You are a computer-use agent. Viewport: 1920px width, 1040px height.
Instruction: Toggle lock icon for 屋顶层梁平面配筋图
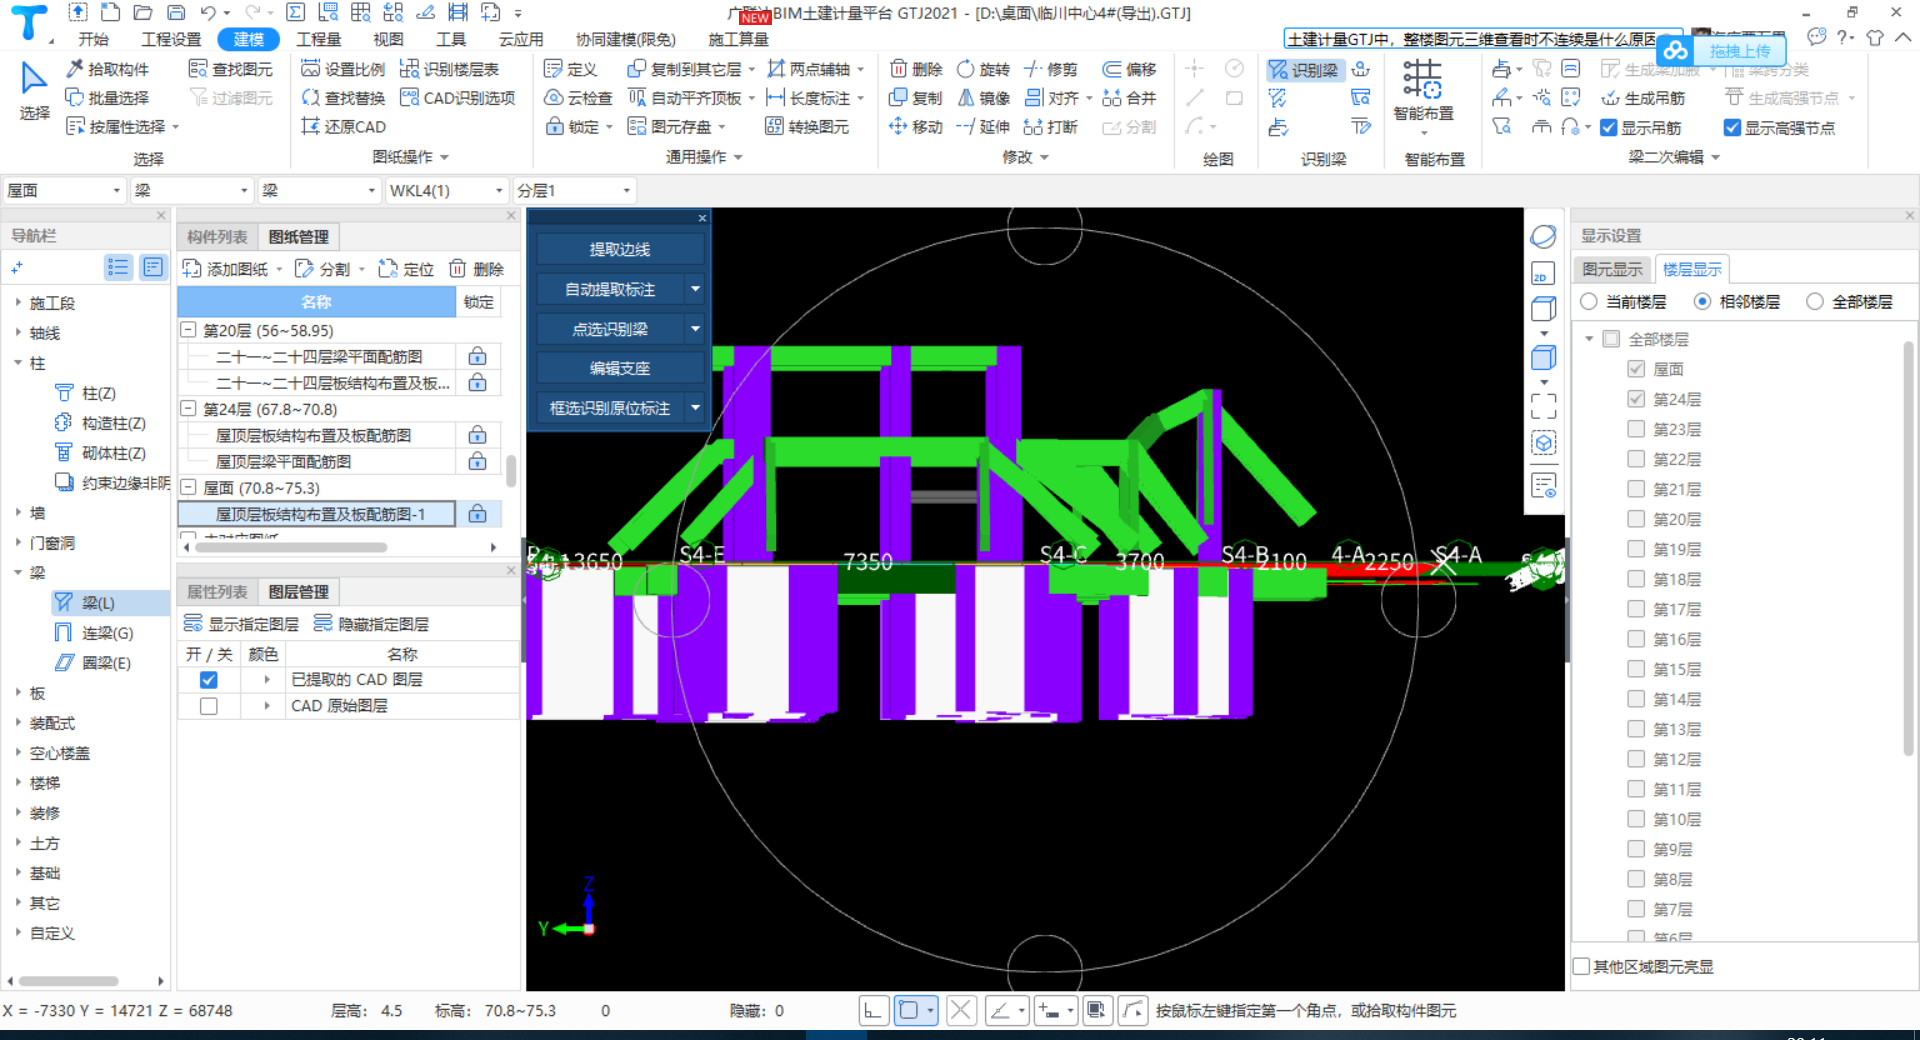tap(478, 461)
